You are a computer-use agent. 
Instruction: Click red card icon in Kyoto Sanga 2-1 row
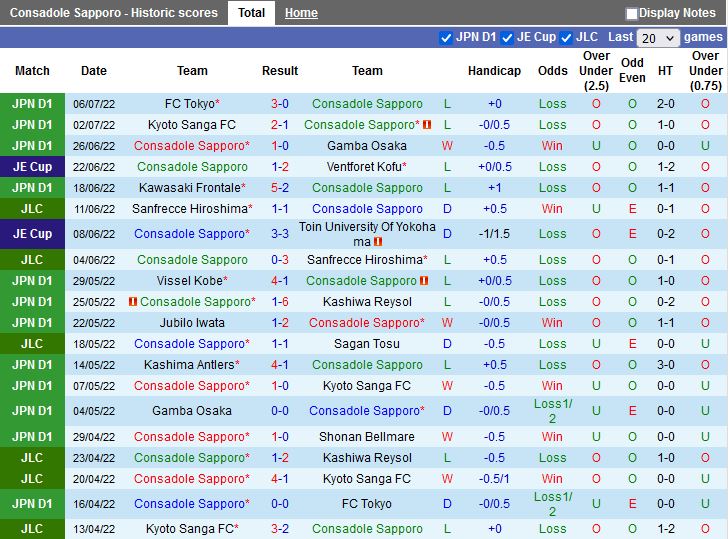pos(427,125)
